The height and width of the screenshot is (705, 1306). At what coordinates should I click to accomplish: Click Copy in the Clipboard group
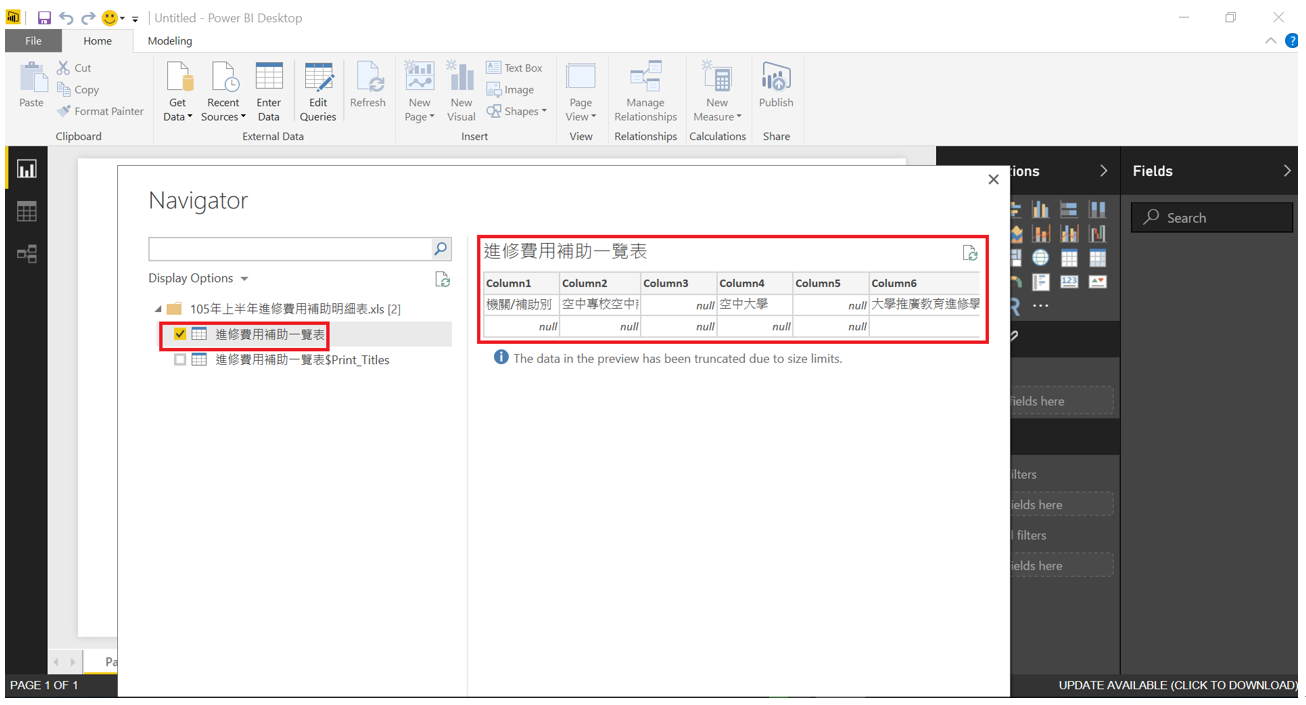click(x=78, y=90)
